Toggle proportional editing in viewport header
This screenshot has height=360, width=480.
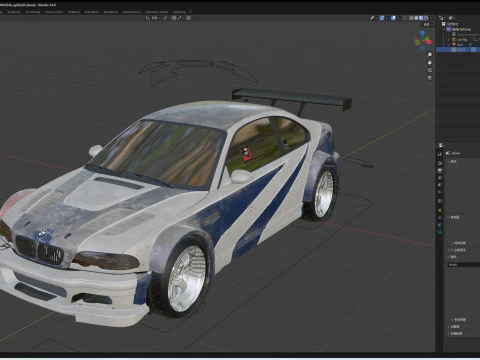(189, 18)
